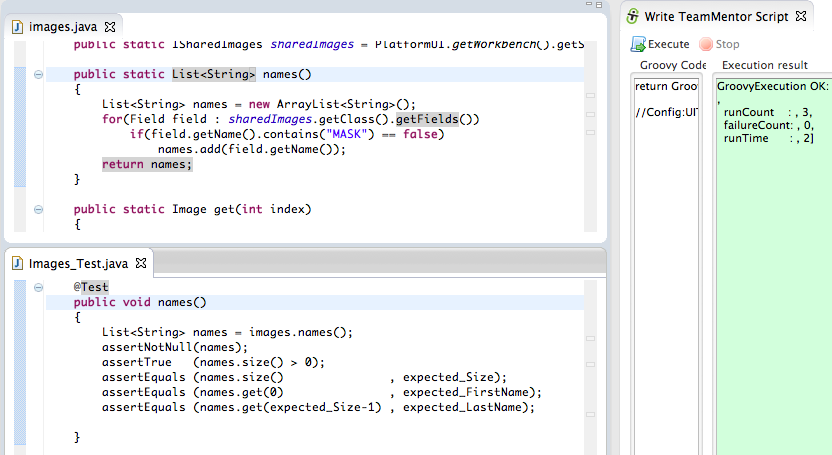Click the Execute script icon
Screen dimensions: 832x455
(x=637, y=44)
